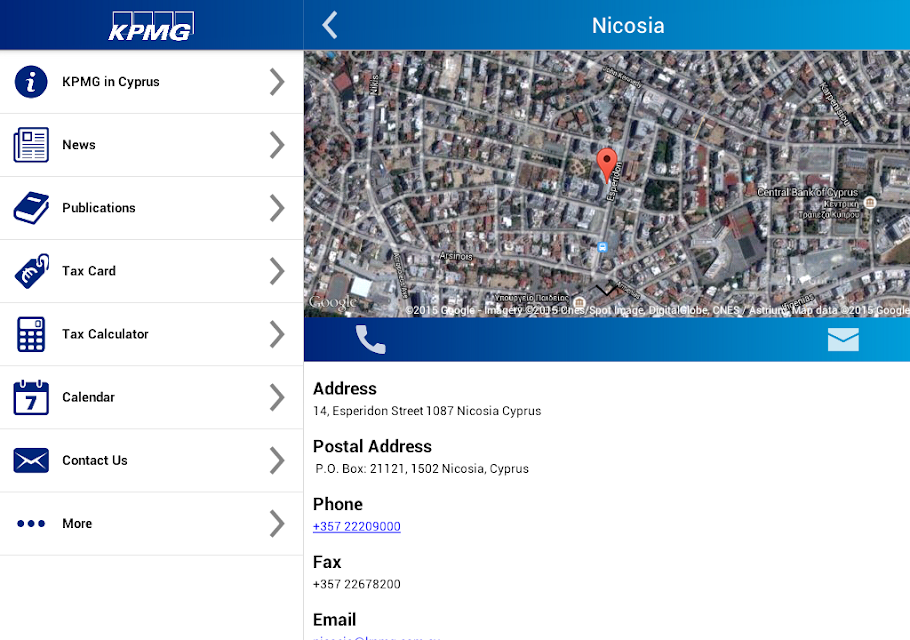Tap the Arsinois street label on map

(456, 256)
